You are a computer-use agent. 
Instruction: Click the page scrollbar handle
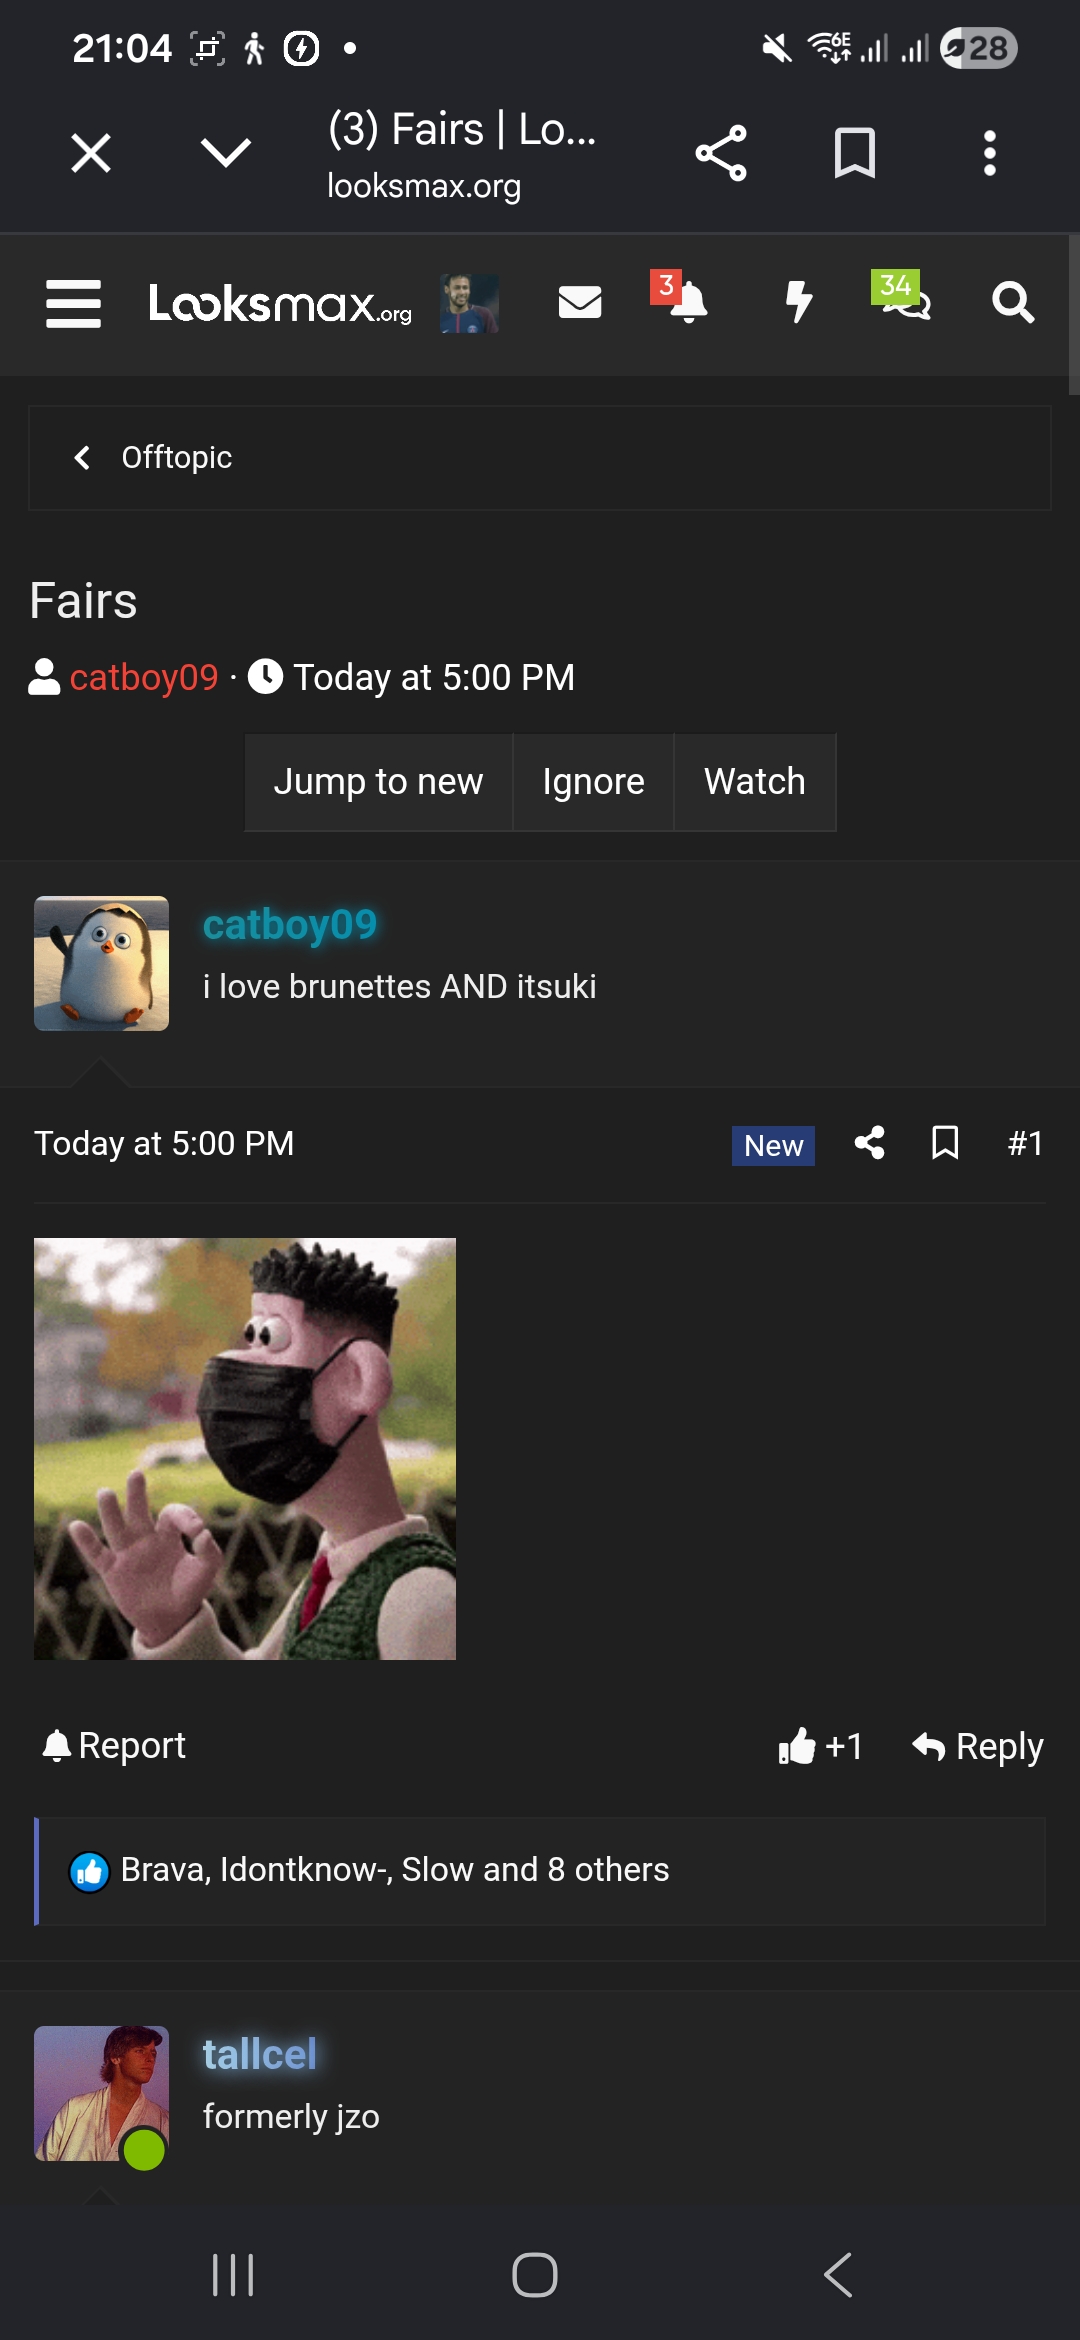pos(1074,315)
